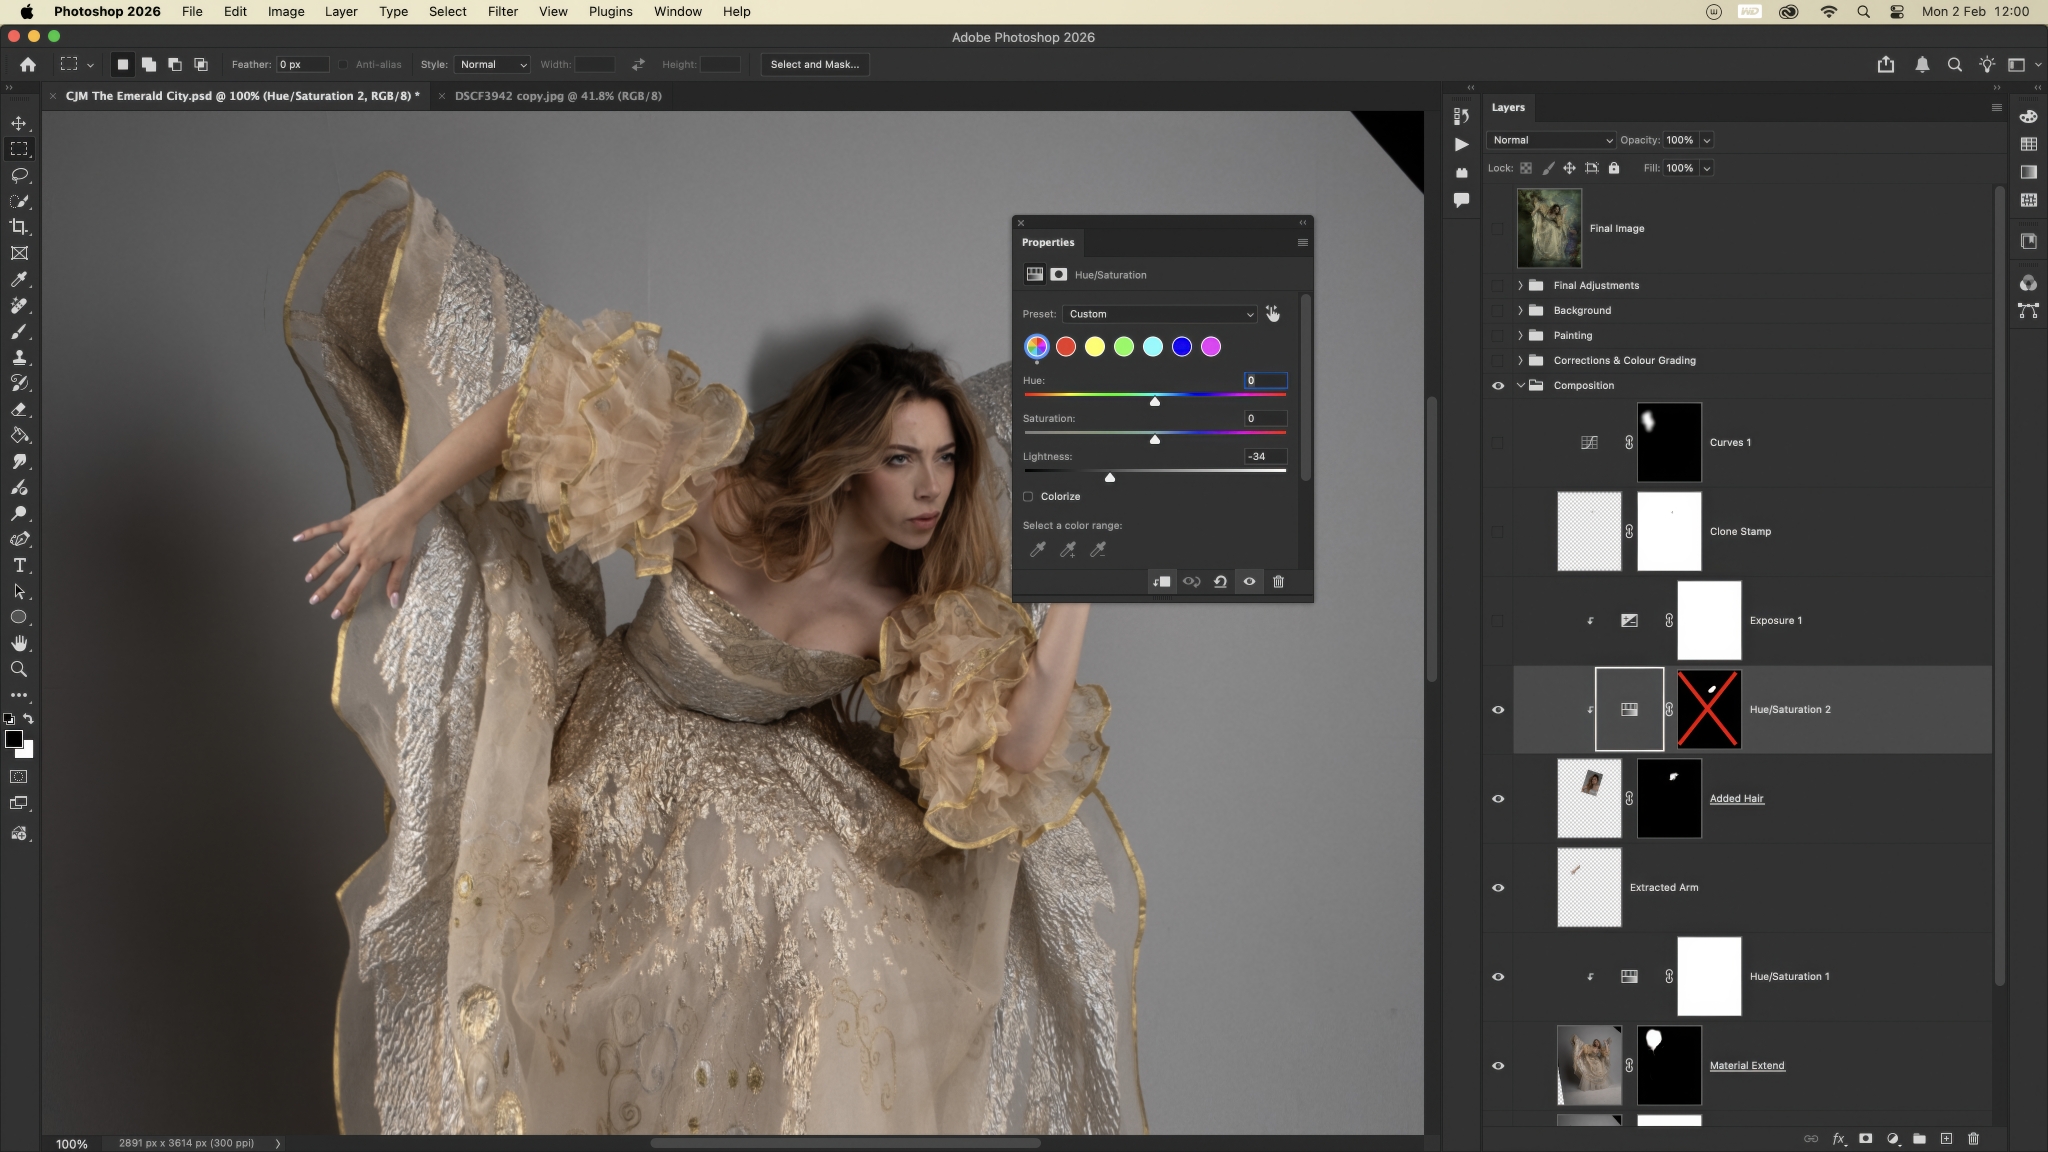The width and height of the screenshot is (2048, 1152).
Task: Expand the Final Adjustments group
Action: click(1521, 286)
